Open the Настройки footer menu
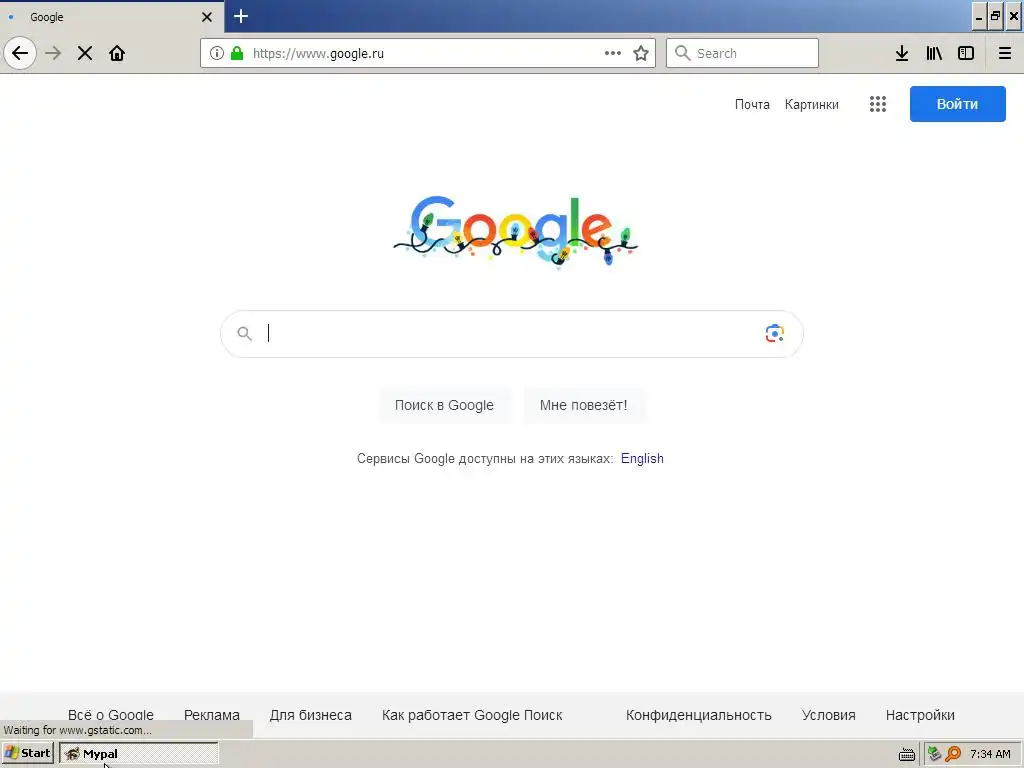The height and width of the screenshot is (768, 1024). 920,715
